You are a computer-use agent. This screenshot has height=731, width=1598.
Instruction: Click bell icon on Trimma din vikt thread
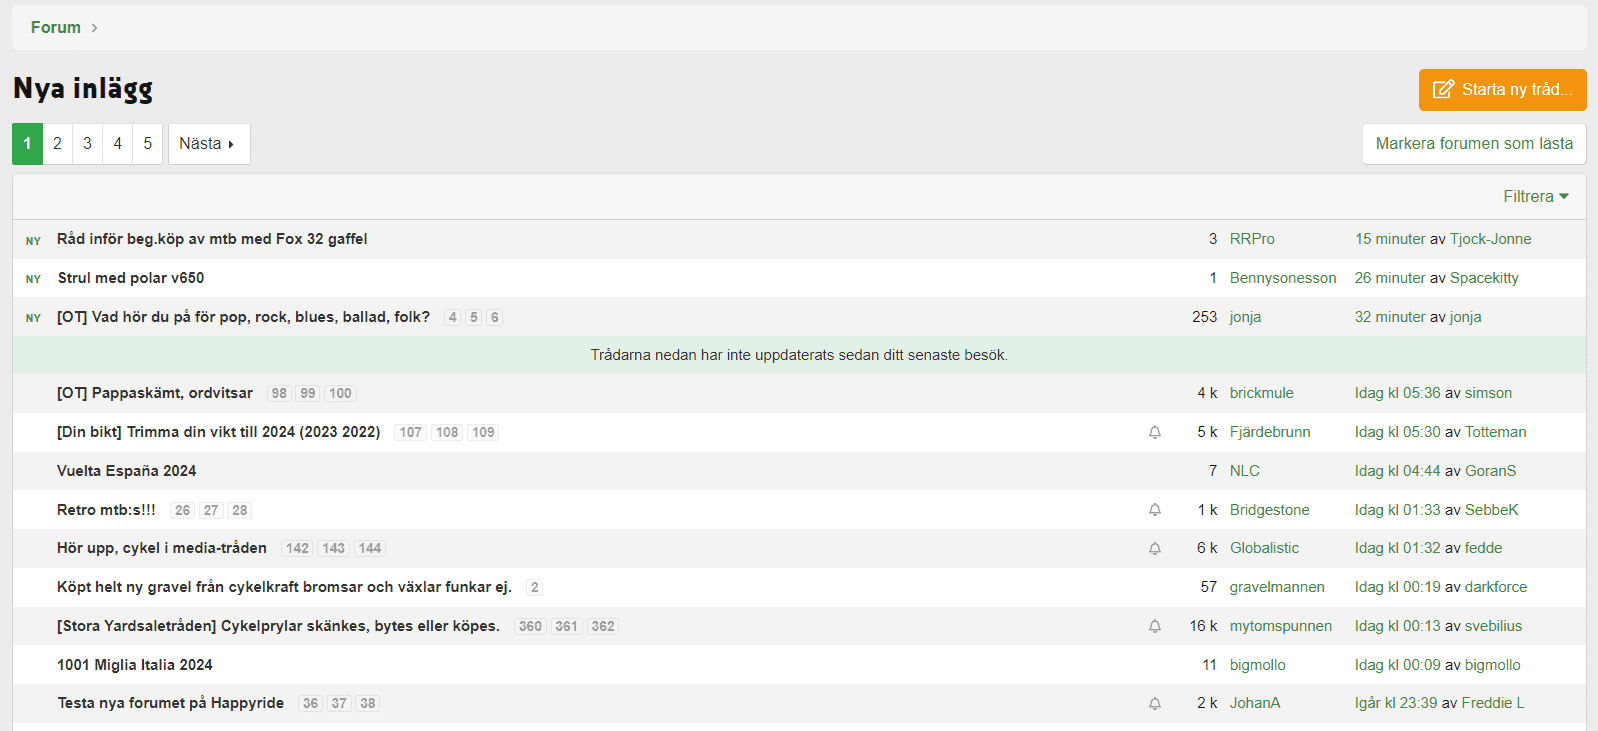(1155, 432)
